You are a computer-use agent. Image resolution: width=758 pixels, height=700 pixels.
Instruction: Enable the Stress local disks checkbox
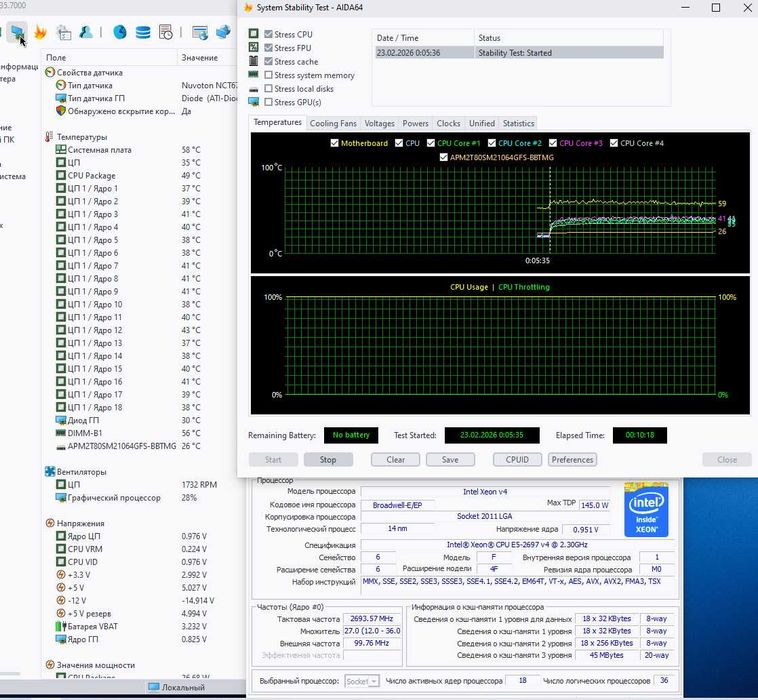268,88
